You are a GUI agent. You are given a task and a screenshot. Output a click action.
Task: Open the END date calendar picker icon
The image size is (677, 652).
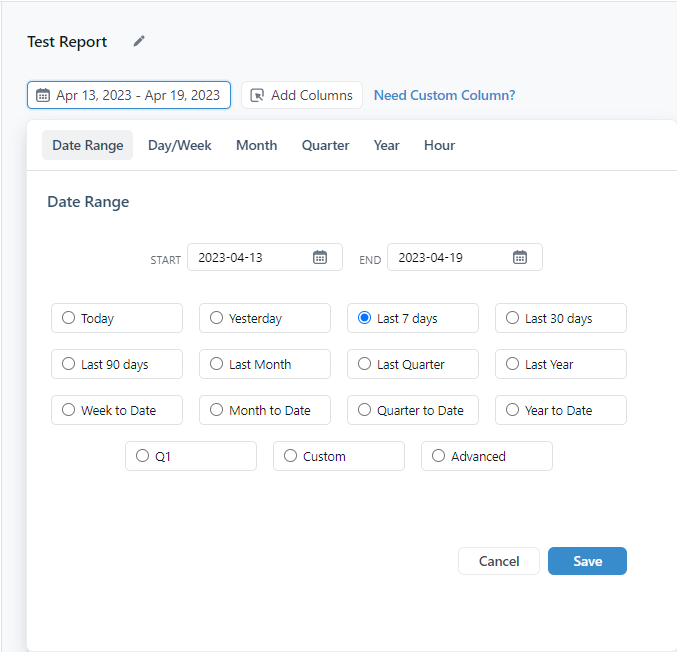[x=519, y=257]
